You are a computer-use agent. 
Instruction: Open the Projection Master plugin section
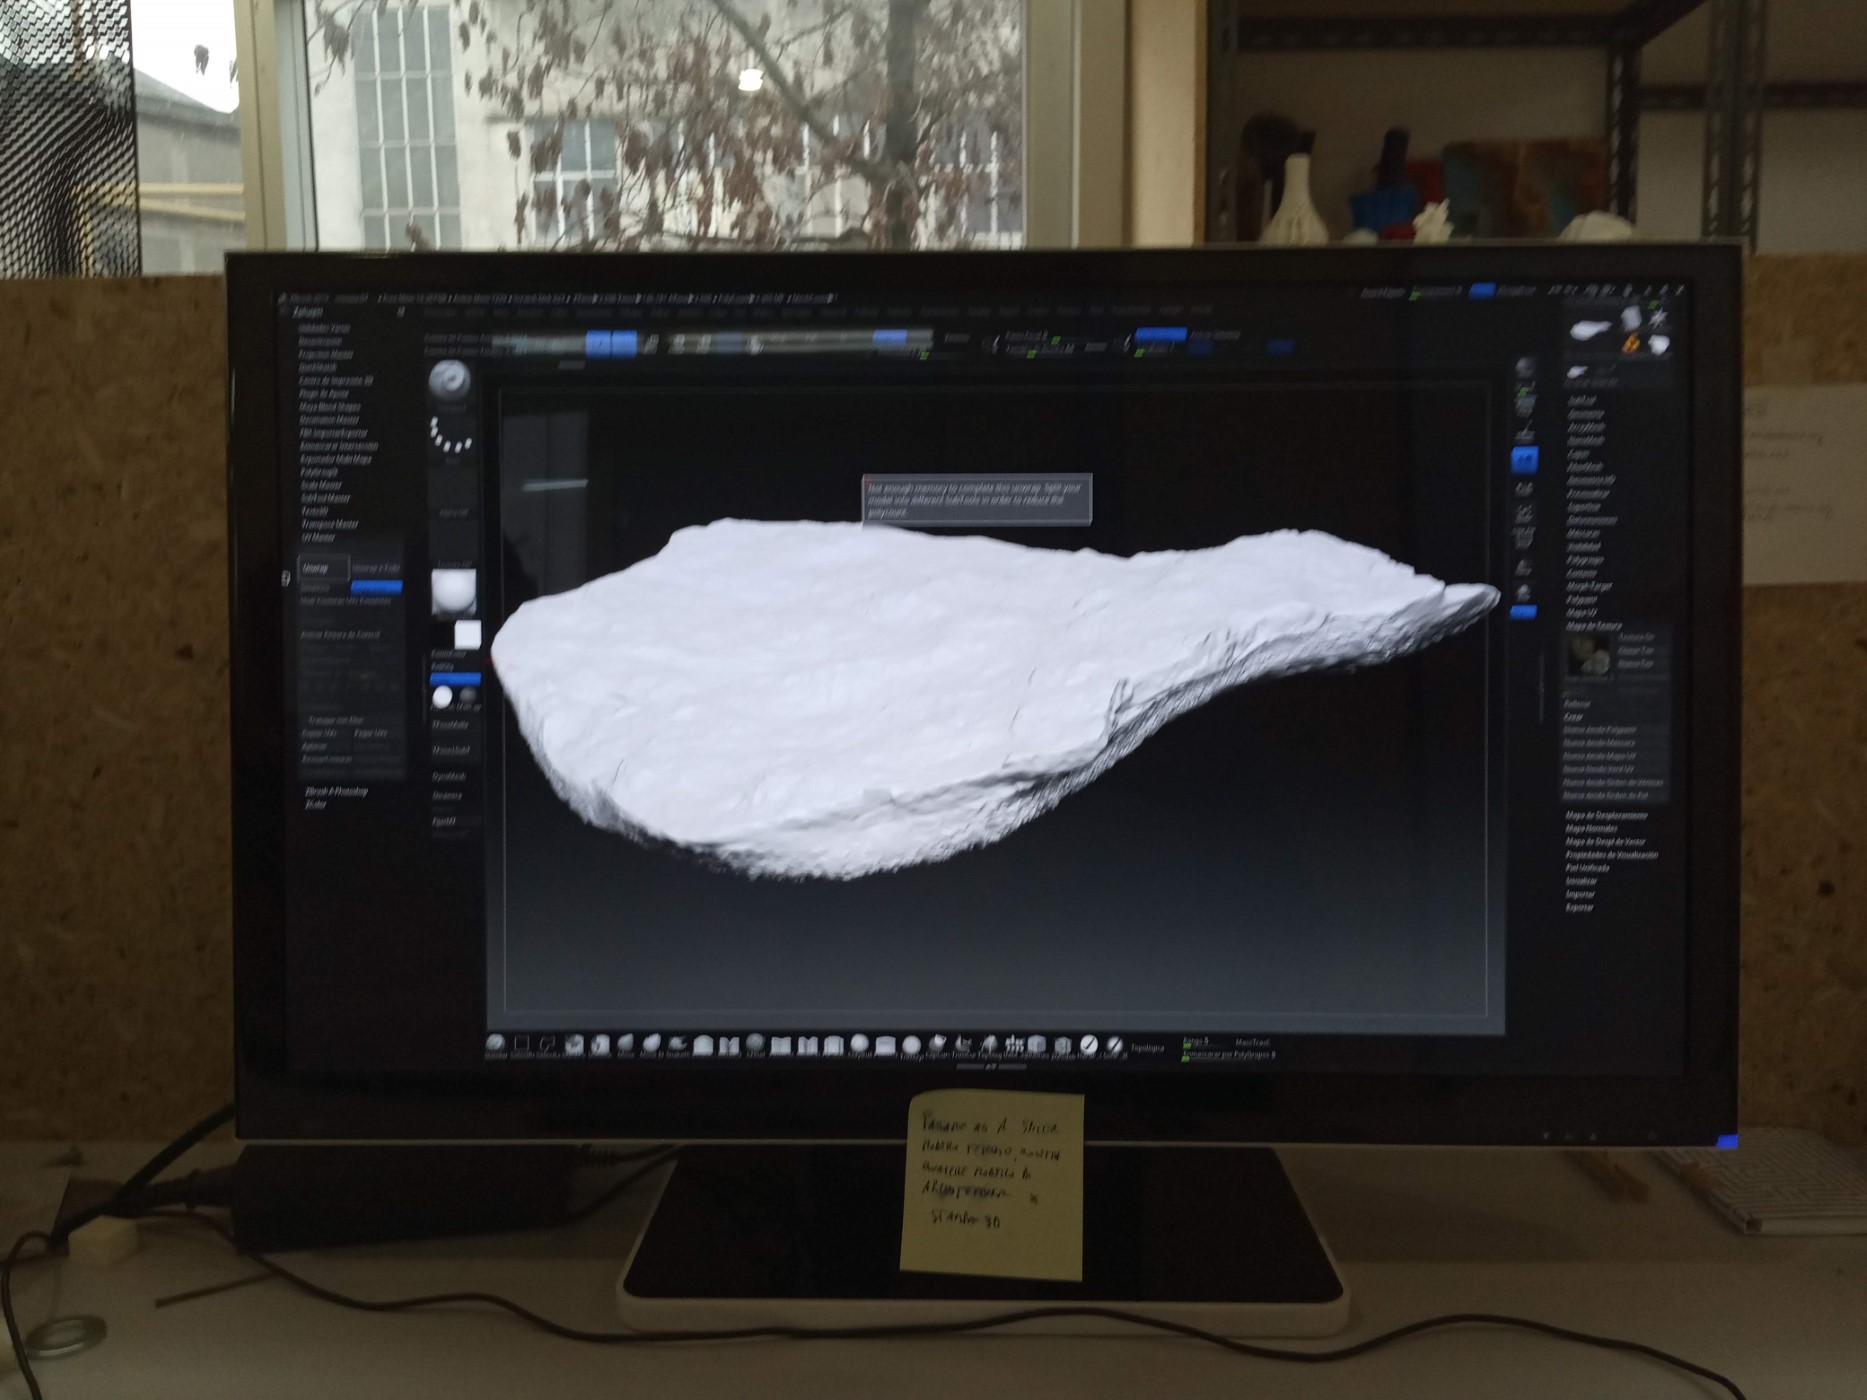click(326, 354)
